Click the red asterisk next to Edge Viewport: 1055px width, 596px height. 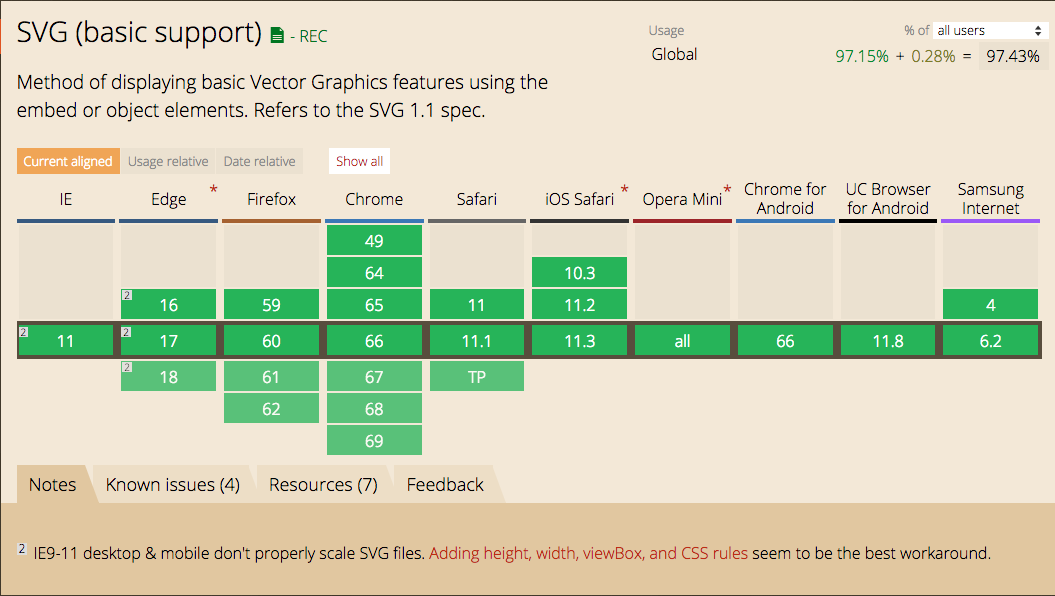(213, 190)
